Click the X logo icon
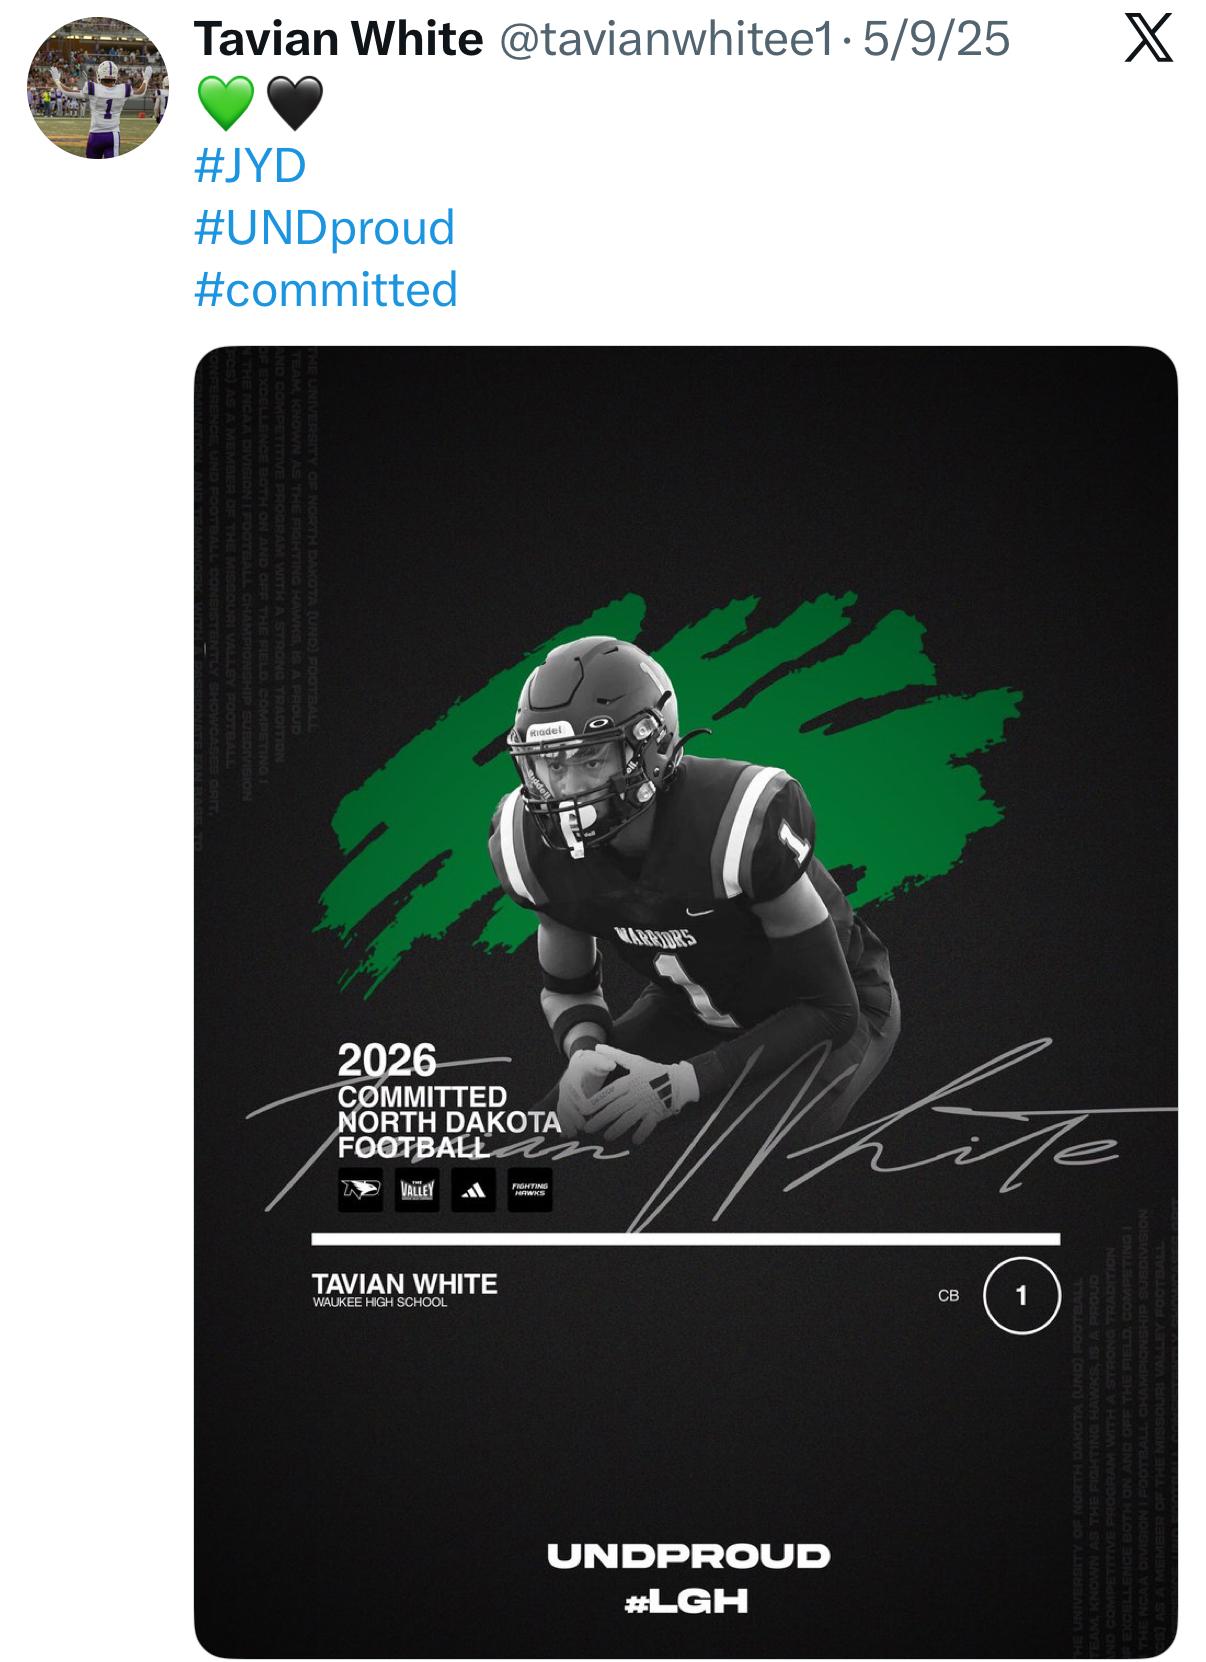1206x1662 pixels. click(1148, 42)
